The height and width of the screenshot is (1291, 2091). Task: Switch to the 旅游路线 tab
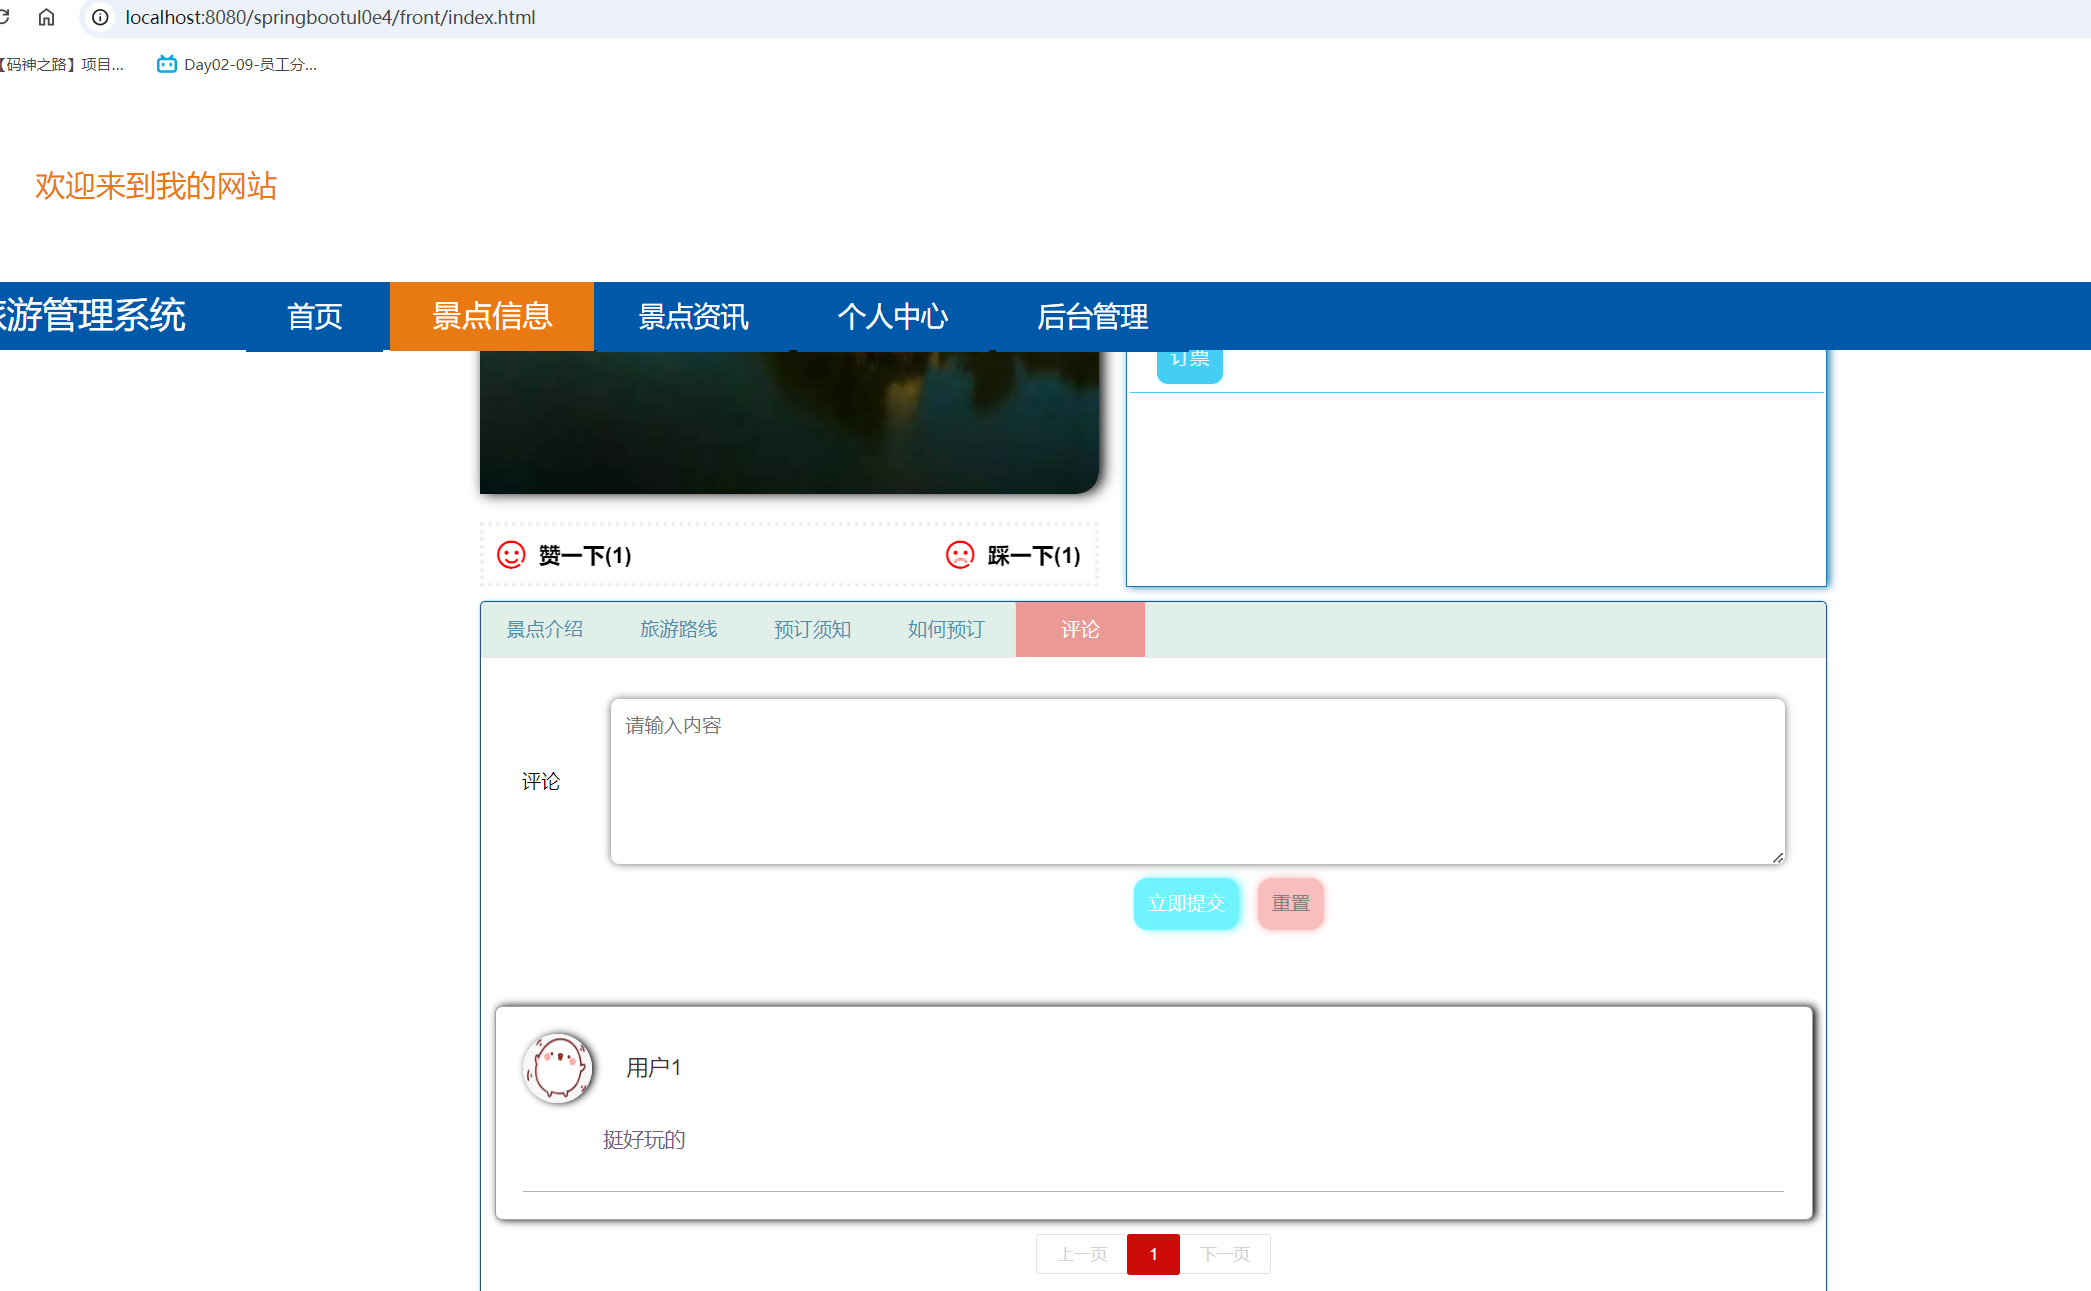pos(678,629)
